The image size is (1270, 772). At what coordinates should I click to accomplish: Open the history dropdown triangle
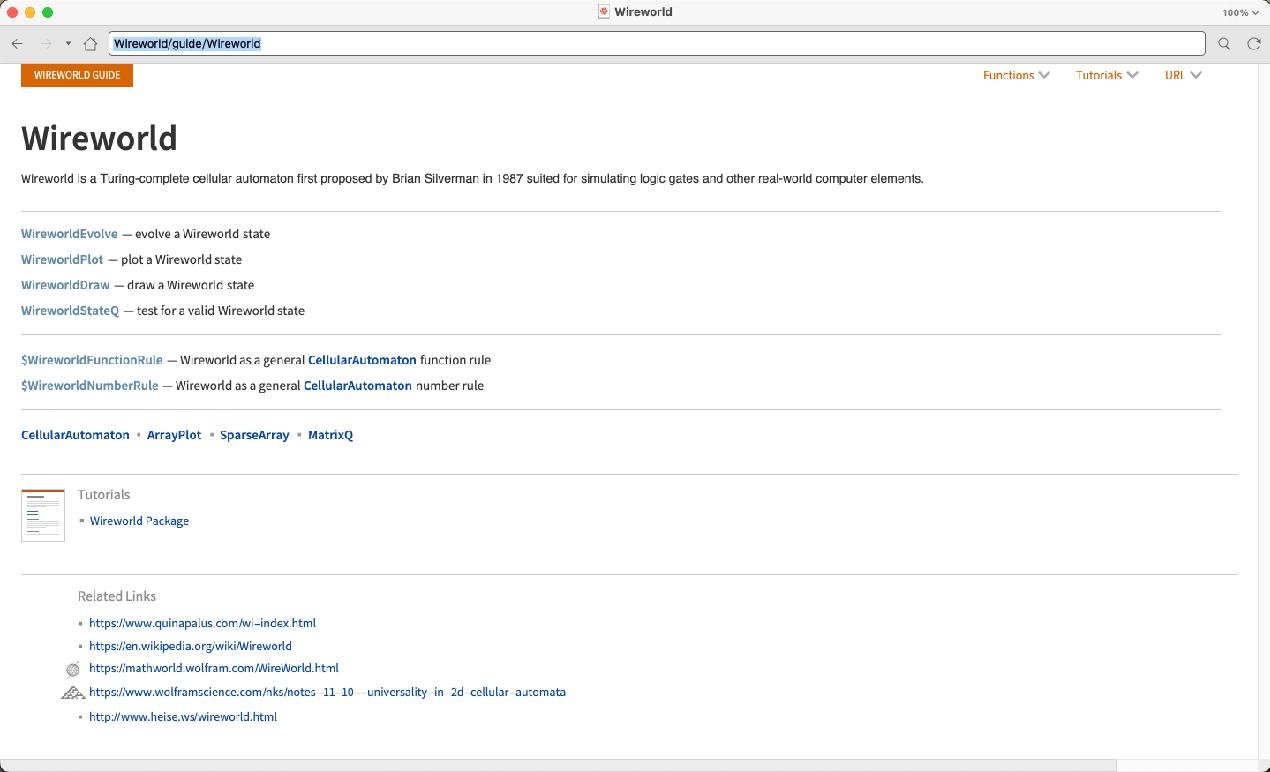pos(68,44)
